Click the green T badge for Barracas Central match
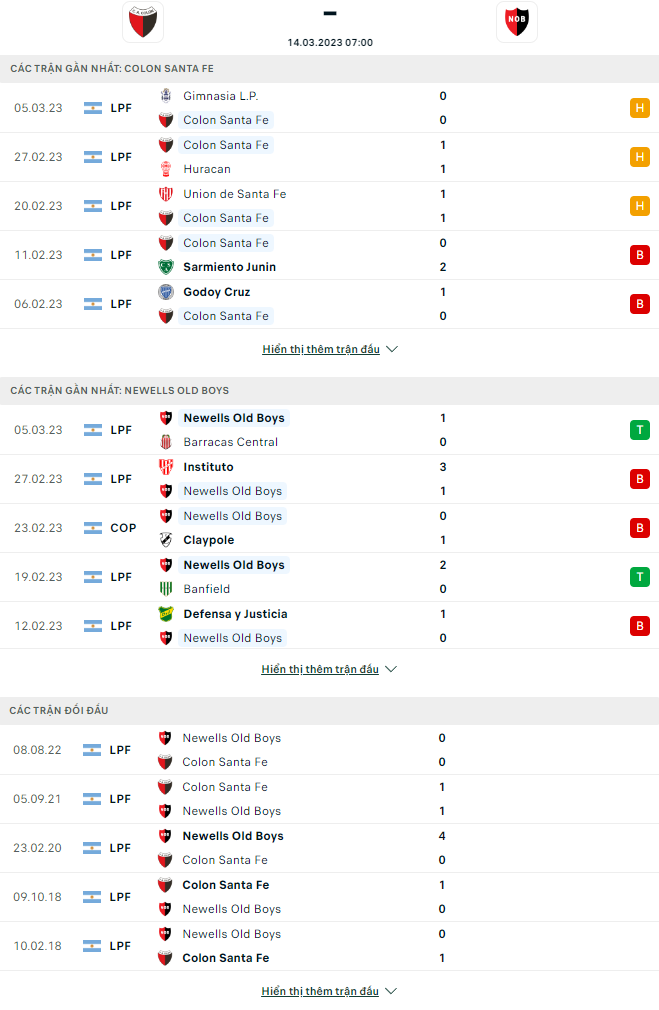This screenshot has width=659, height=1010. click(x=640, y=430)
